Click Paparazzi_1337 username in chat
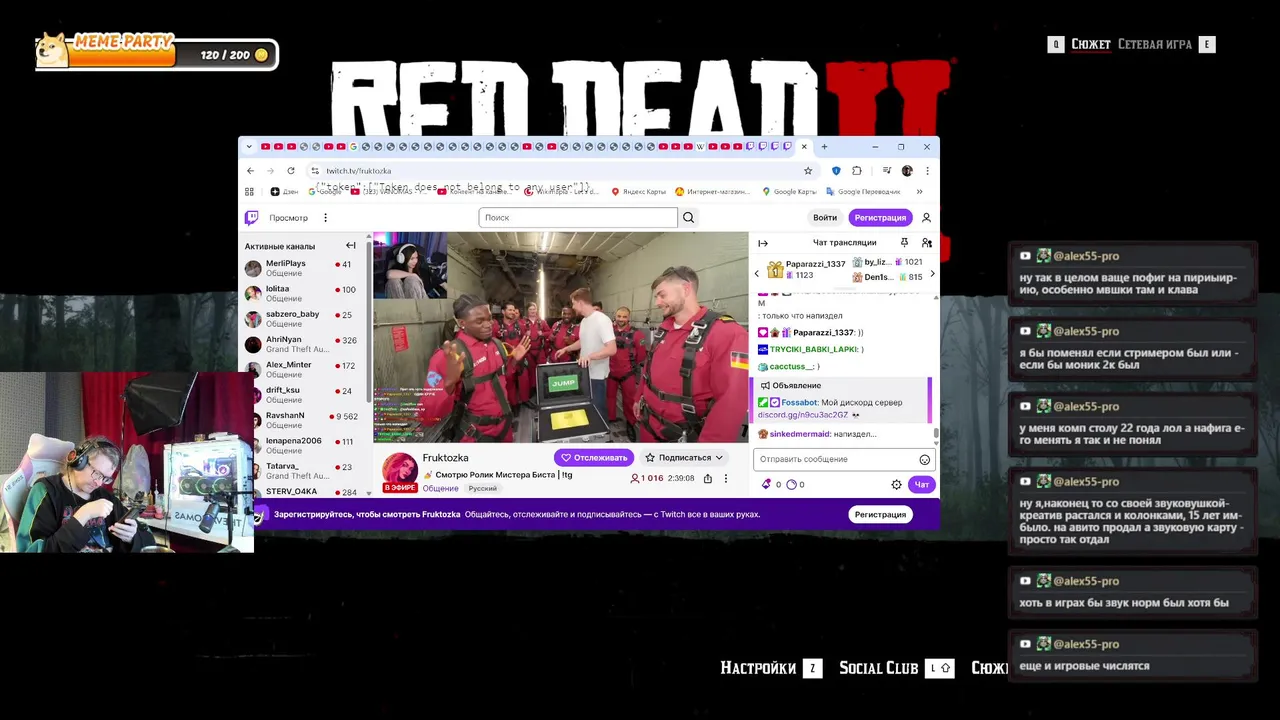This screenshot has width=1280, height=720. tap(824, 332)
